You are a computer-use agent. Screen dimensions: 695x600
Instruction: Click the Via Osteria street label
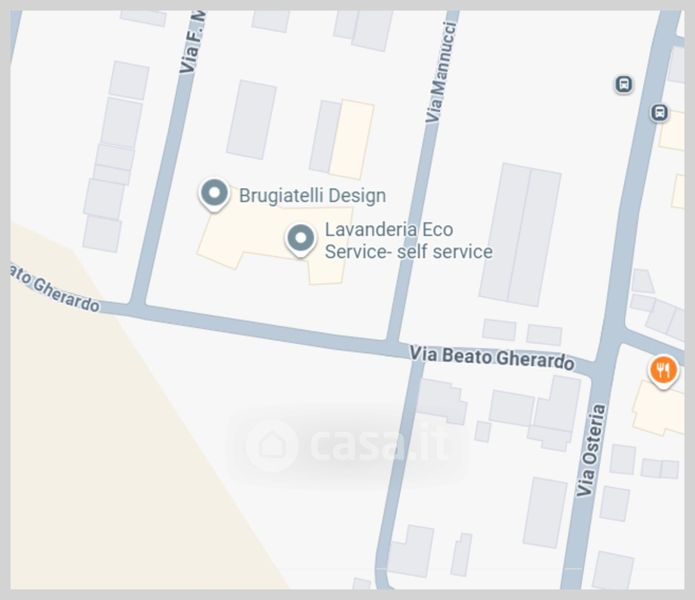591,450
